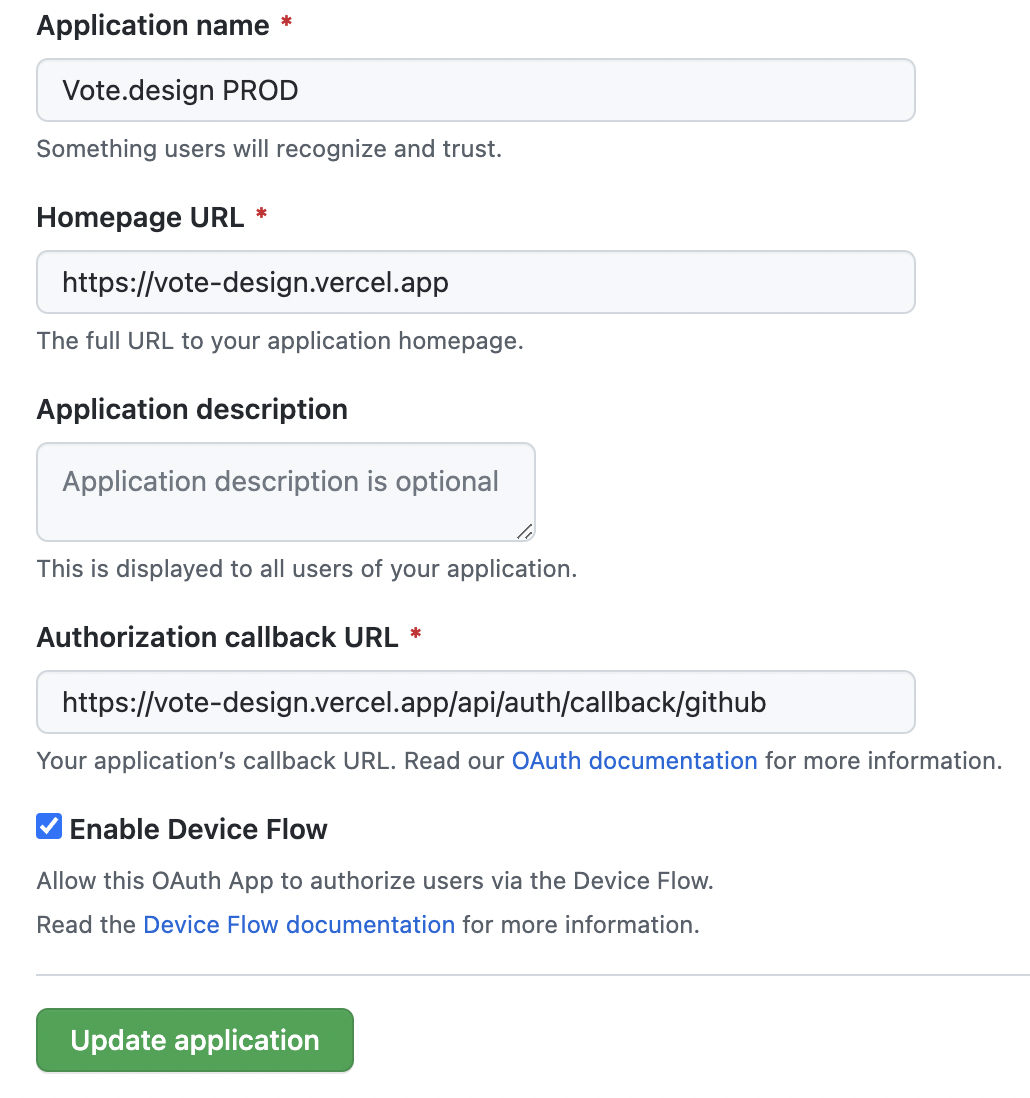Click the 'full URL to your application' hint
1030x1098 pixels.
click(x=280, y=341)
